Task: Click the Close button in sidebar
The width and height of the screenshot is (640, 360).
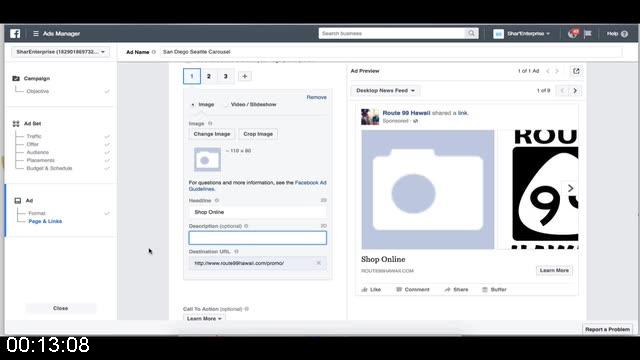Action: pyautogui.click(x=60, y=308)
